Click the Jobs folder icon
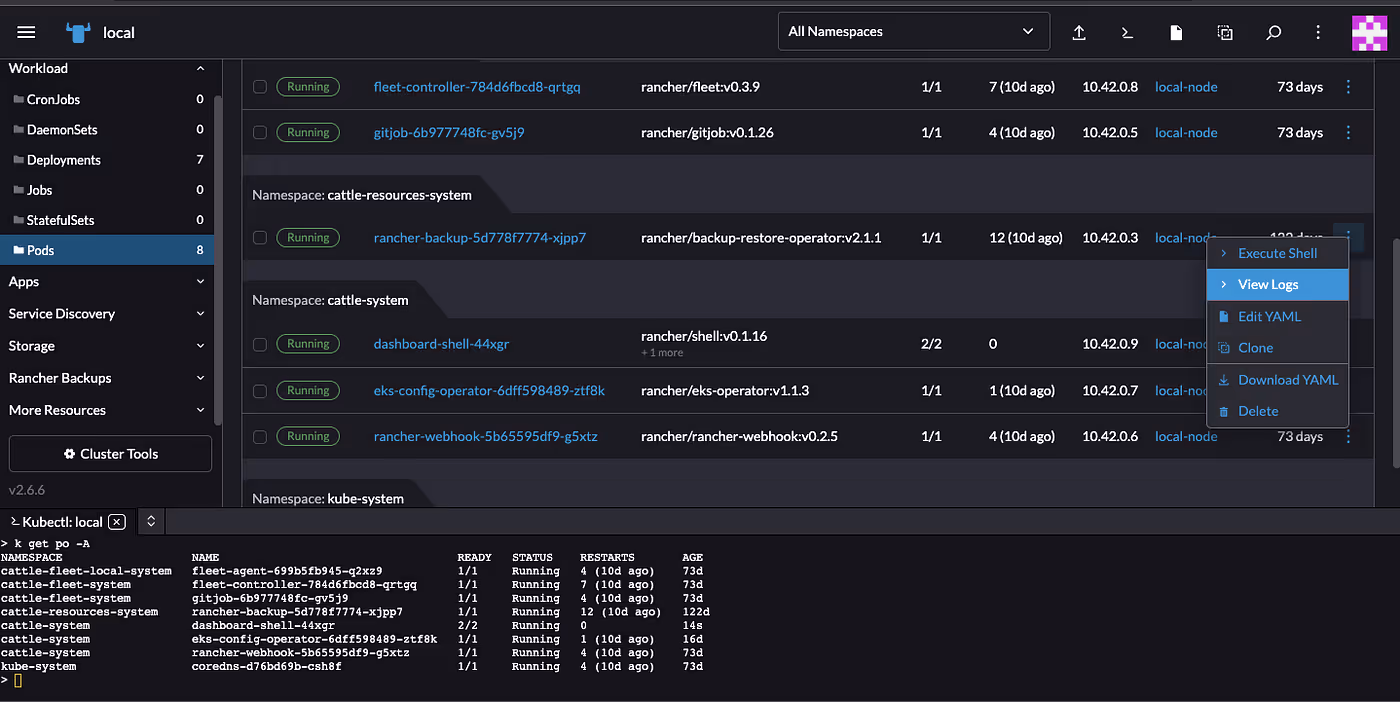 [x=18, y=190]
